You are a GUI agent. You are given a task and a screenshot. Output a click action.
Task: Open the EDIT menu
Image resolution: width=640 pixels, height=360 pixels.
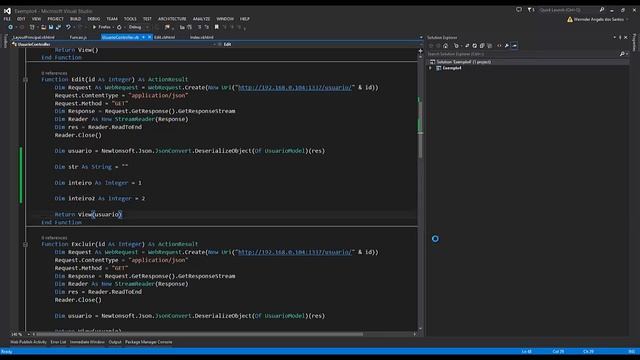(21, 19)
